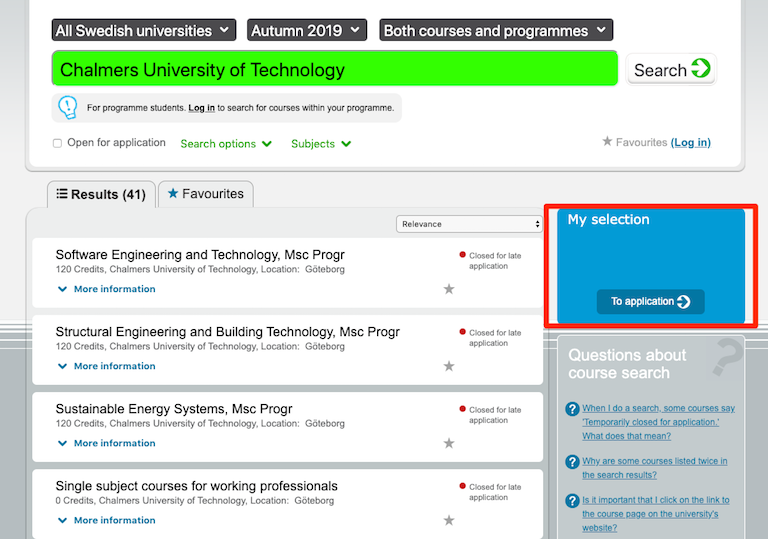Click the lightbulb tip icon

68,107
